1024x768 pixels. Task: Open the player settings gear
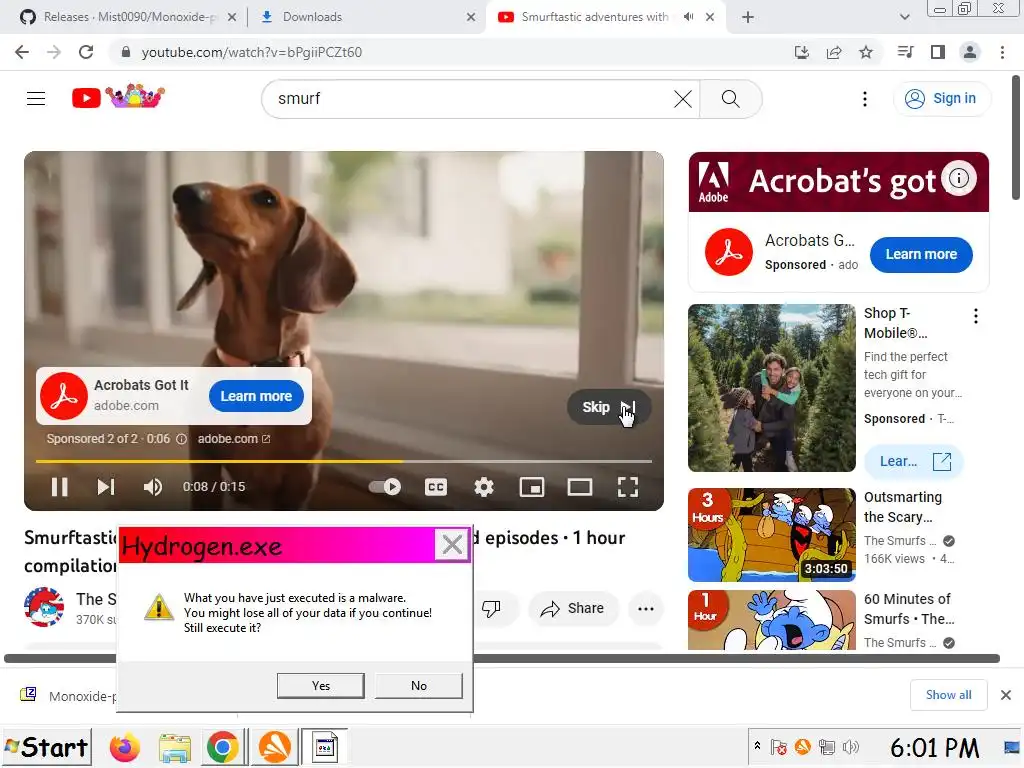(484, 487)
